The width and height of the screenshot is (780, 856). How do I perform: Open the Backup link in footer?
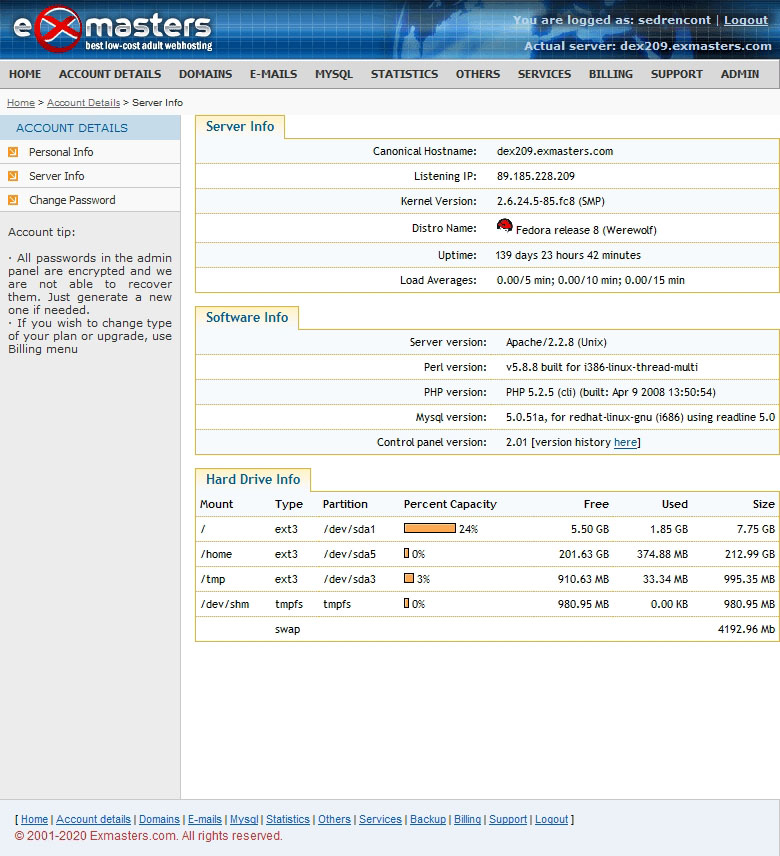click(x=428, y=820)
